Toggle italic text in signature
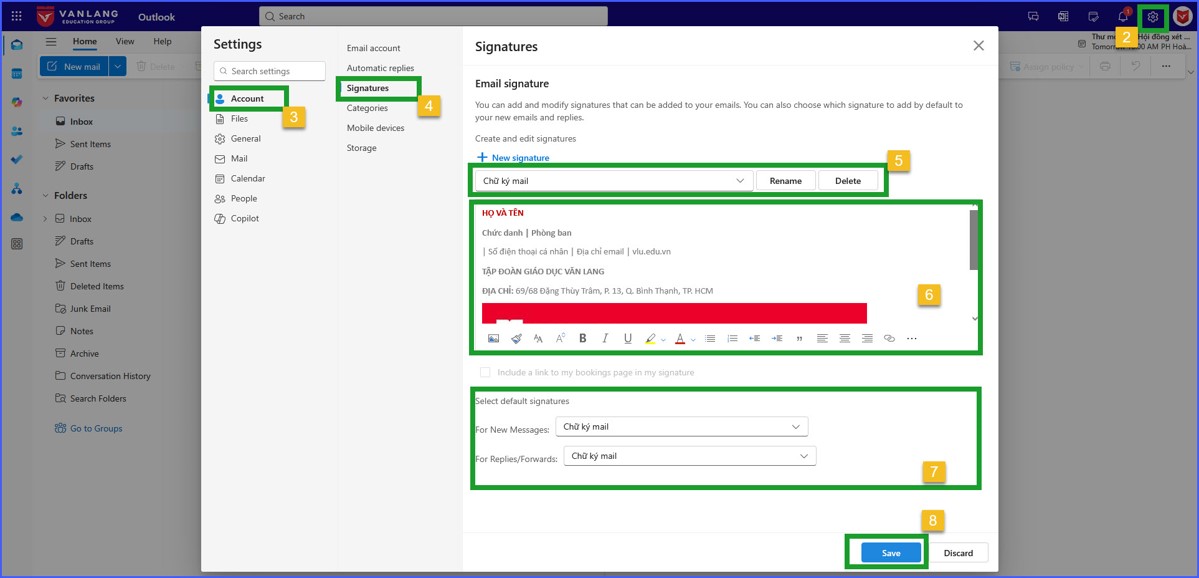 point(605,339)
